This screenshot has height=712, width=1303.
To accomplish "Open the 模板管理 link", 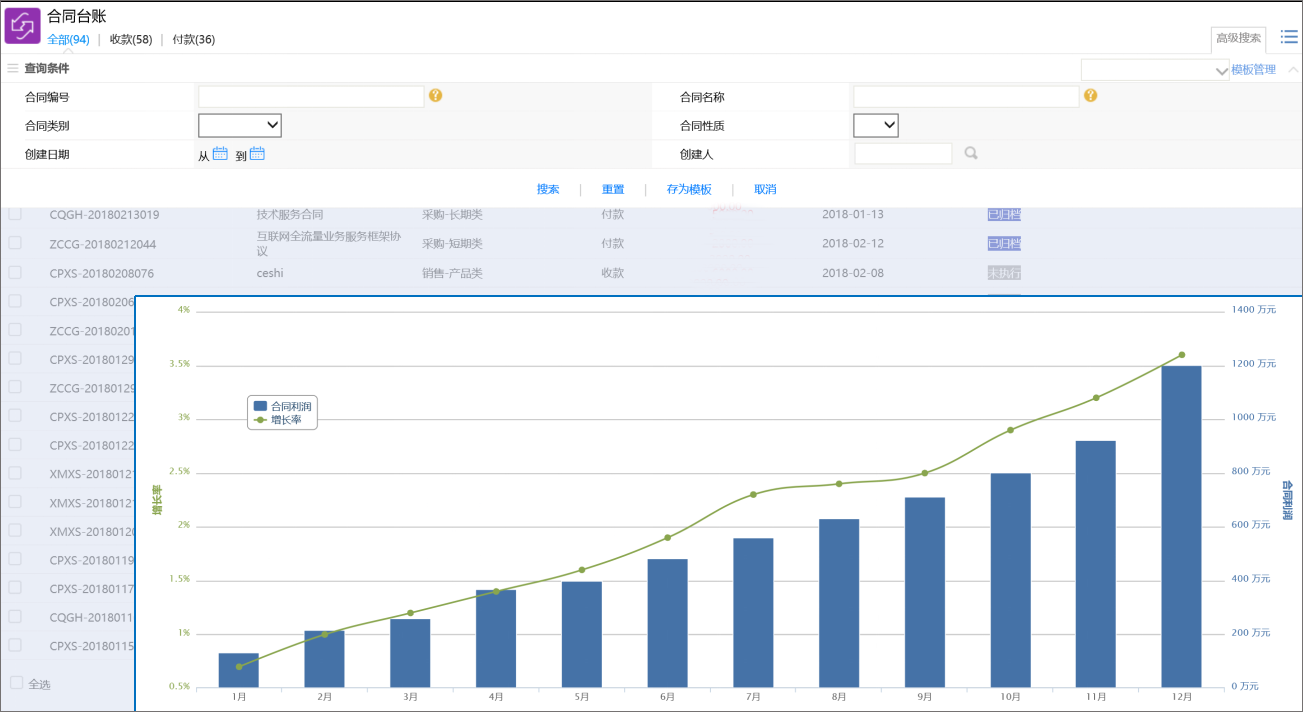I will tap(1253, 70).
